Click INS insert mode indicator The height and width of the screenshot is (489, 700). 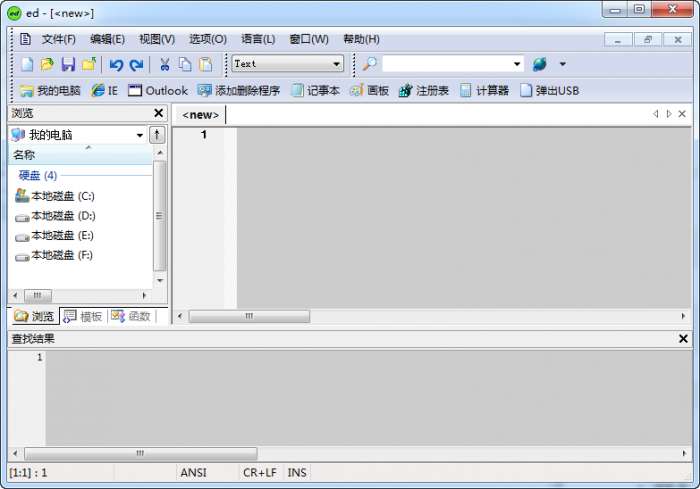pos(297,472)
